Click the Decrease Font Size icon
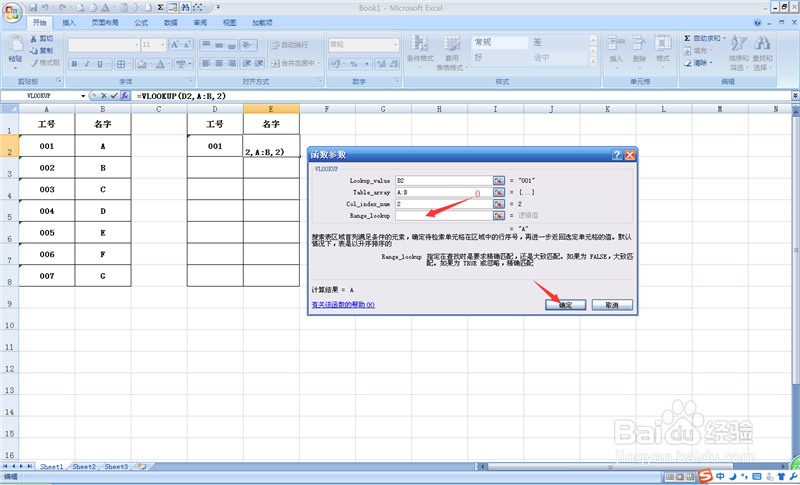Viewport: 800px width, 485px height. click(x=187, y=45)
